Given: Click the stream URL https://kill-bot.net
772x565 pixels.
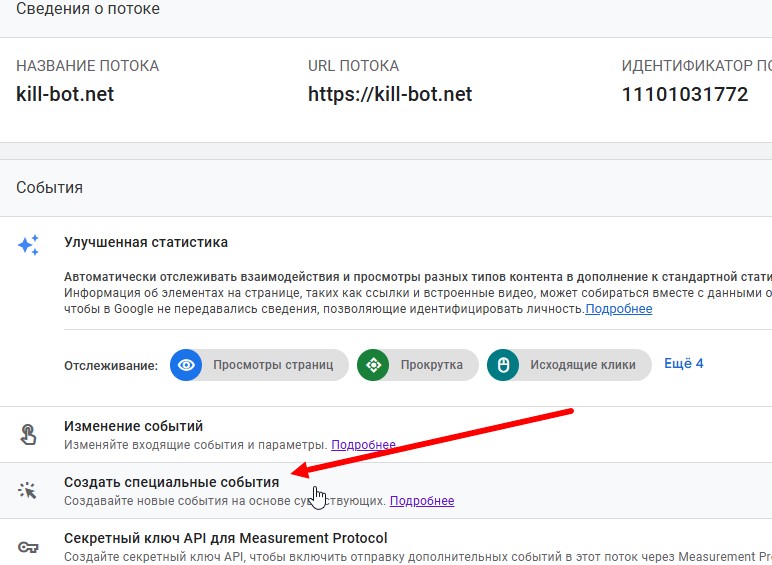Looking at the screenshot, I should [390, 94].
